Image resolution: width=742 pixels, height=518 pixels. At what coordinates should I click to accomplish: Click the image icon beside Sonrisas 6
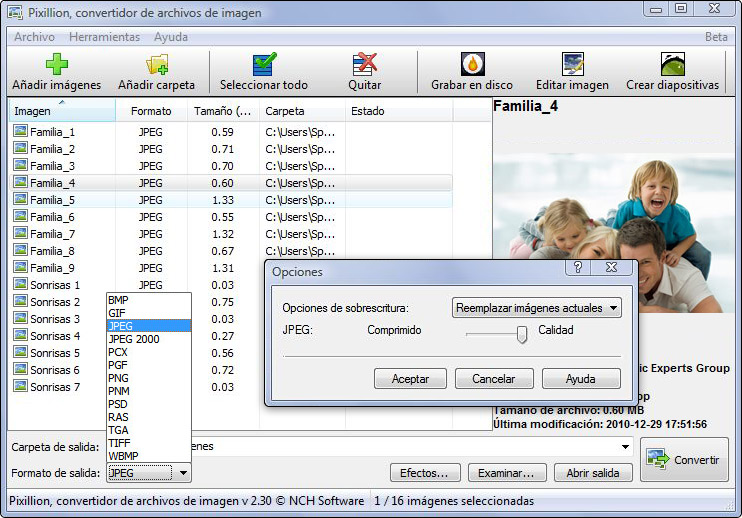[20, 369]
